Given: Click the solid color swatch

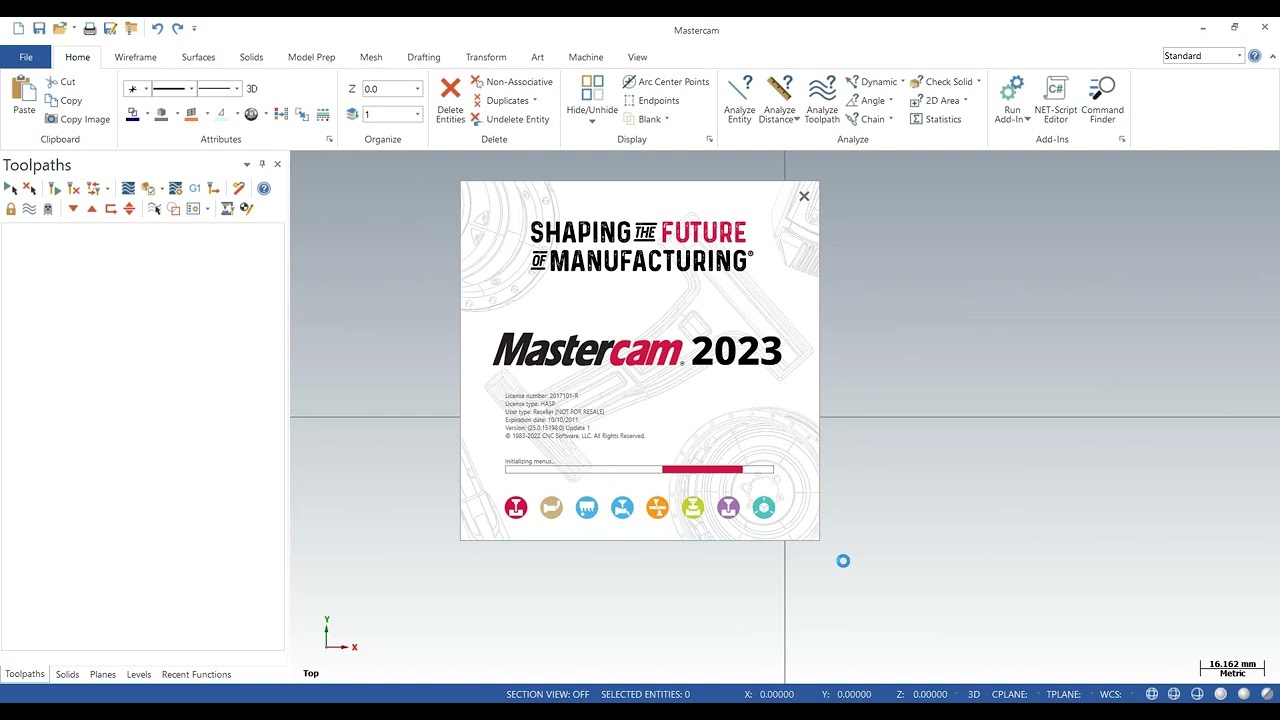Looking at the screenshot, I should (x=161, y=114).
